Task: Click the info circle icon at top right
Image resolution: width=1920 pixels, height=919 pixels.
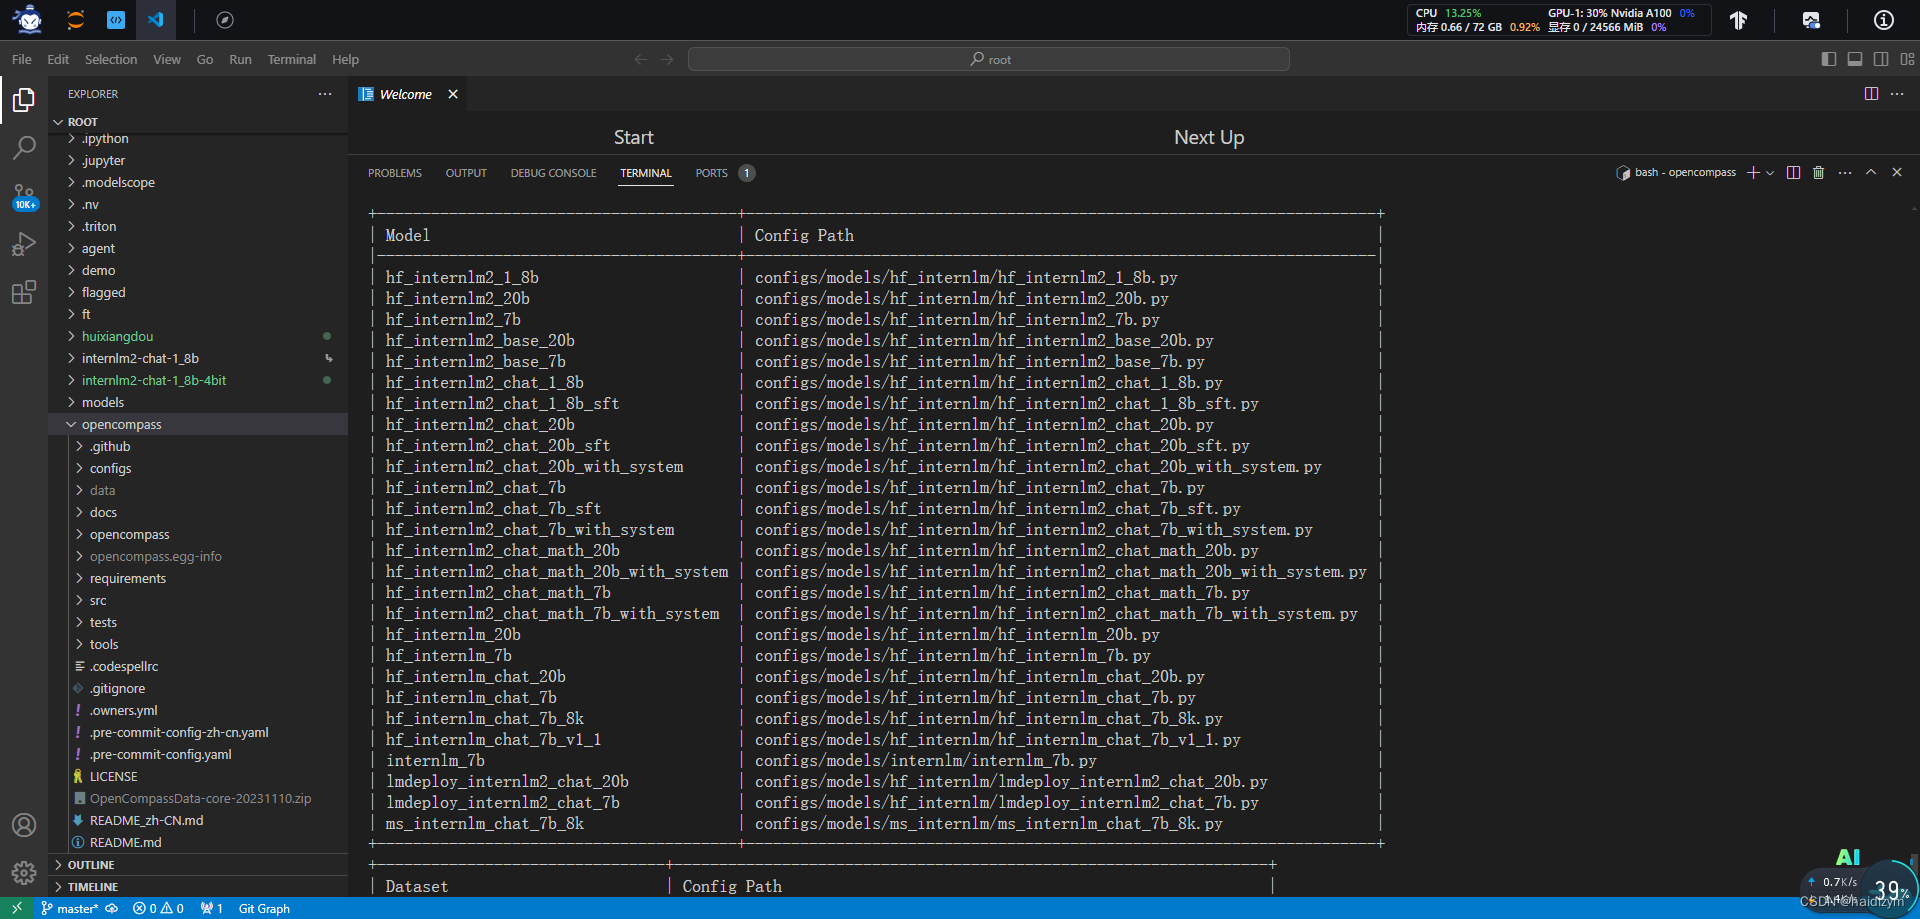Action: 1884,19
